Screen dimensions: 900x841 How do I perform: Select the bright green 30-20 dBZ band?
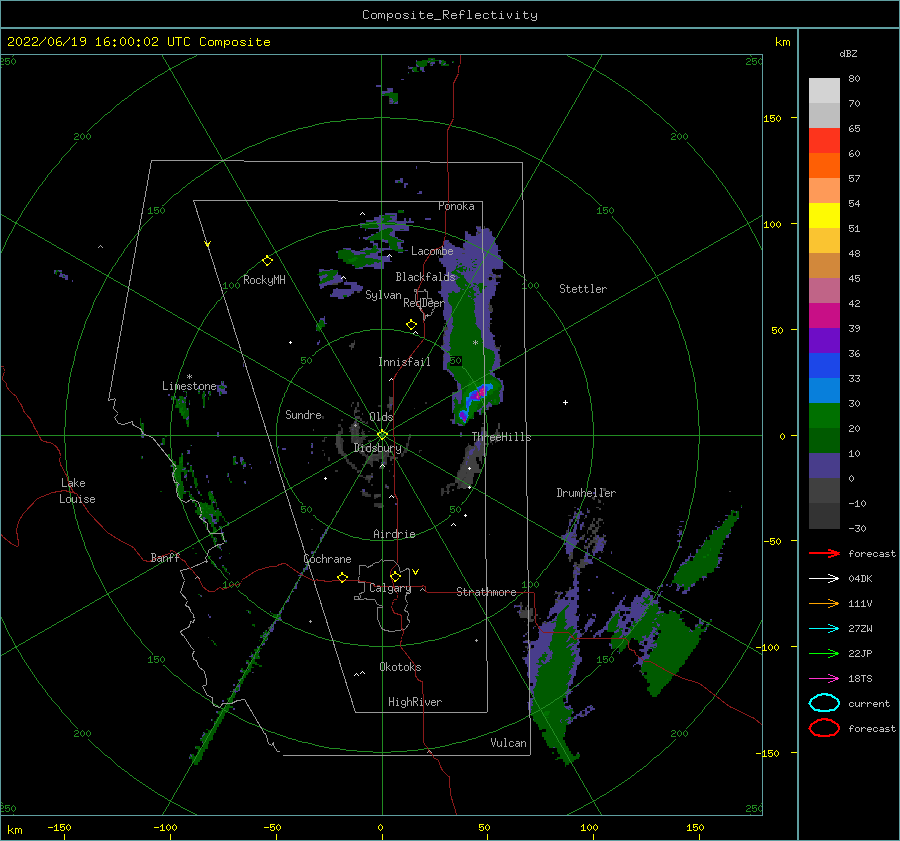point(824,416)
